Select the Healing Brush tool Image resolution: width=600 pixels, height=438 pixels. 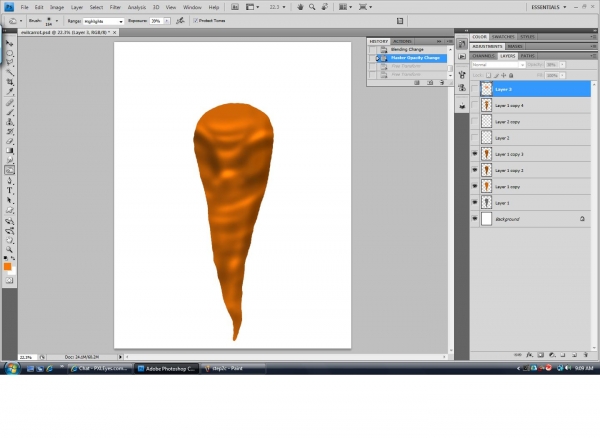click(x=10, y=103)
